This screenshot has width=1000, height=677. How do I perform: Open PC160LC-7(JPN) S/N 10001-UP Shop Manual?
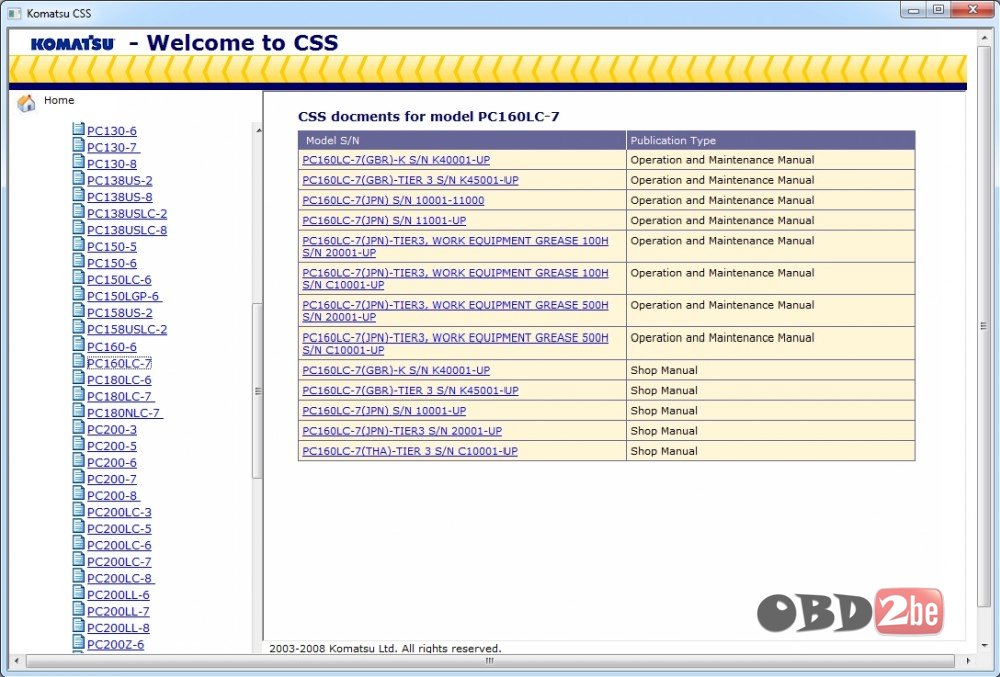click(x=384, y=411)
